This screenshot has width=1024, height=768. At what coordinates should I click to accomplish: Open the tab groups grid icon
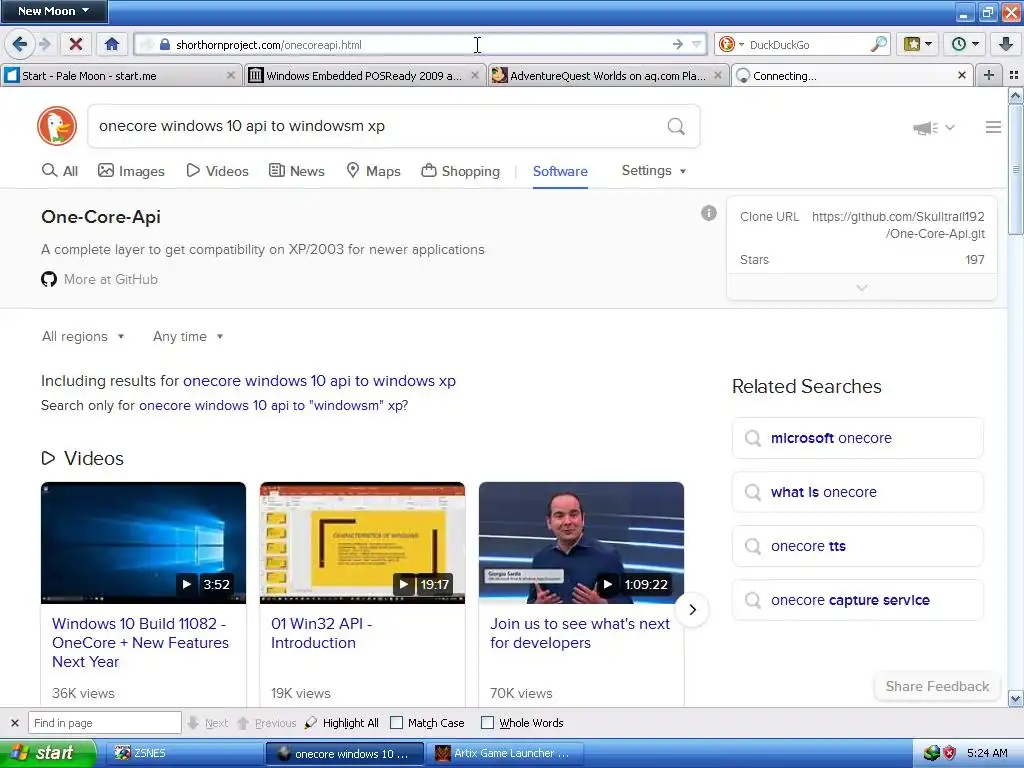1014,76
